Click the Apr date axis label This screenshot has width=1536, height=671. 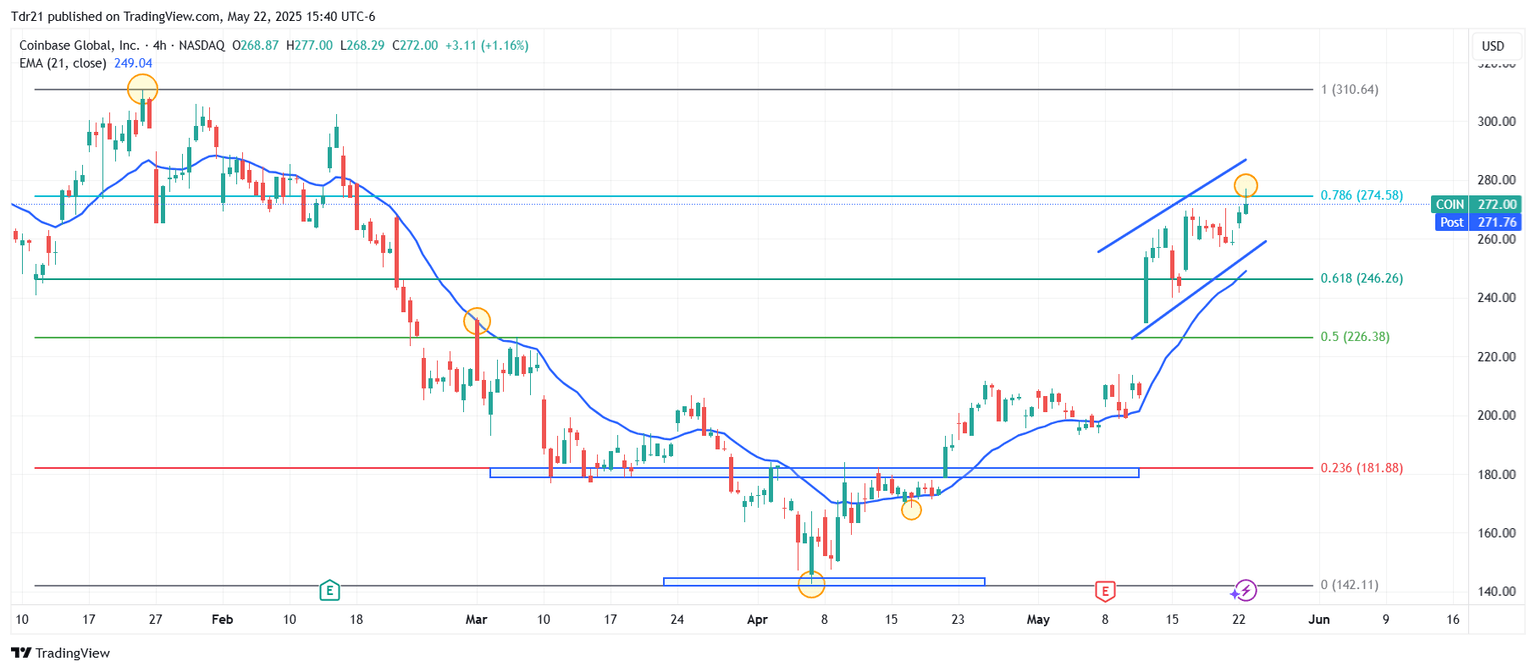[757, 620]
